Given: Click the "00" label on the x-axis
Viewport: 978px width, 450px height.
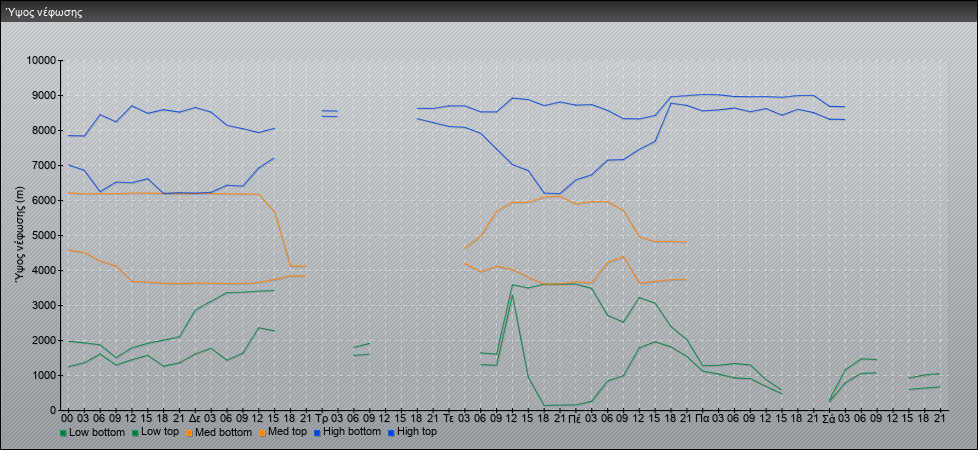Looking at the screenshot, I should coord(68,418).
